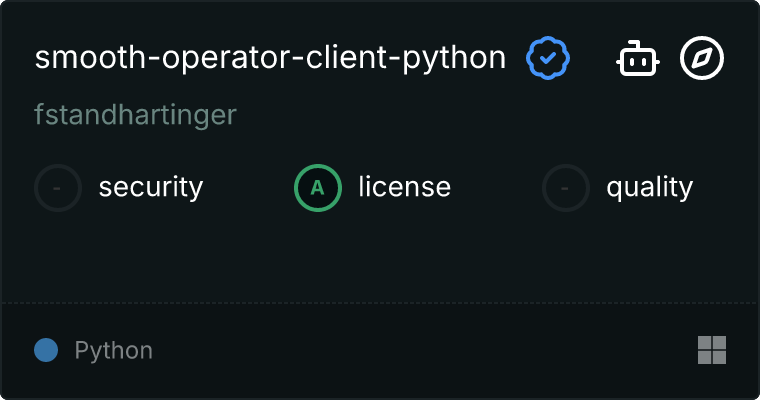Open the compass explore icon
760x400 pixels.
coord(702,59)
